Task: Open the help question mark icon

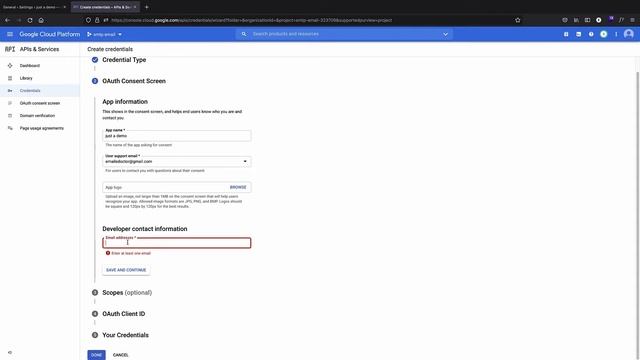Action: point(591,34)
